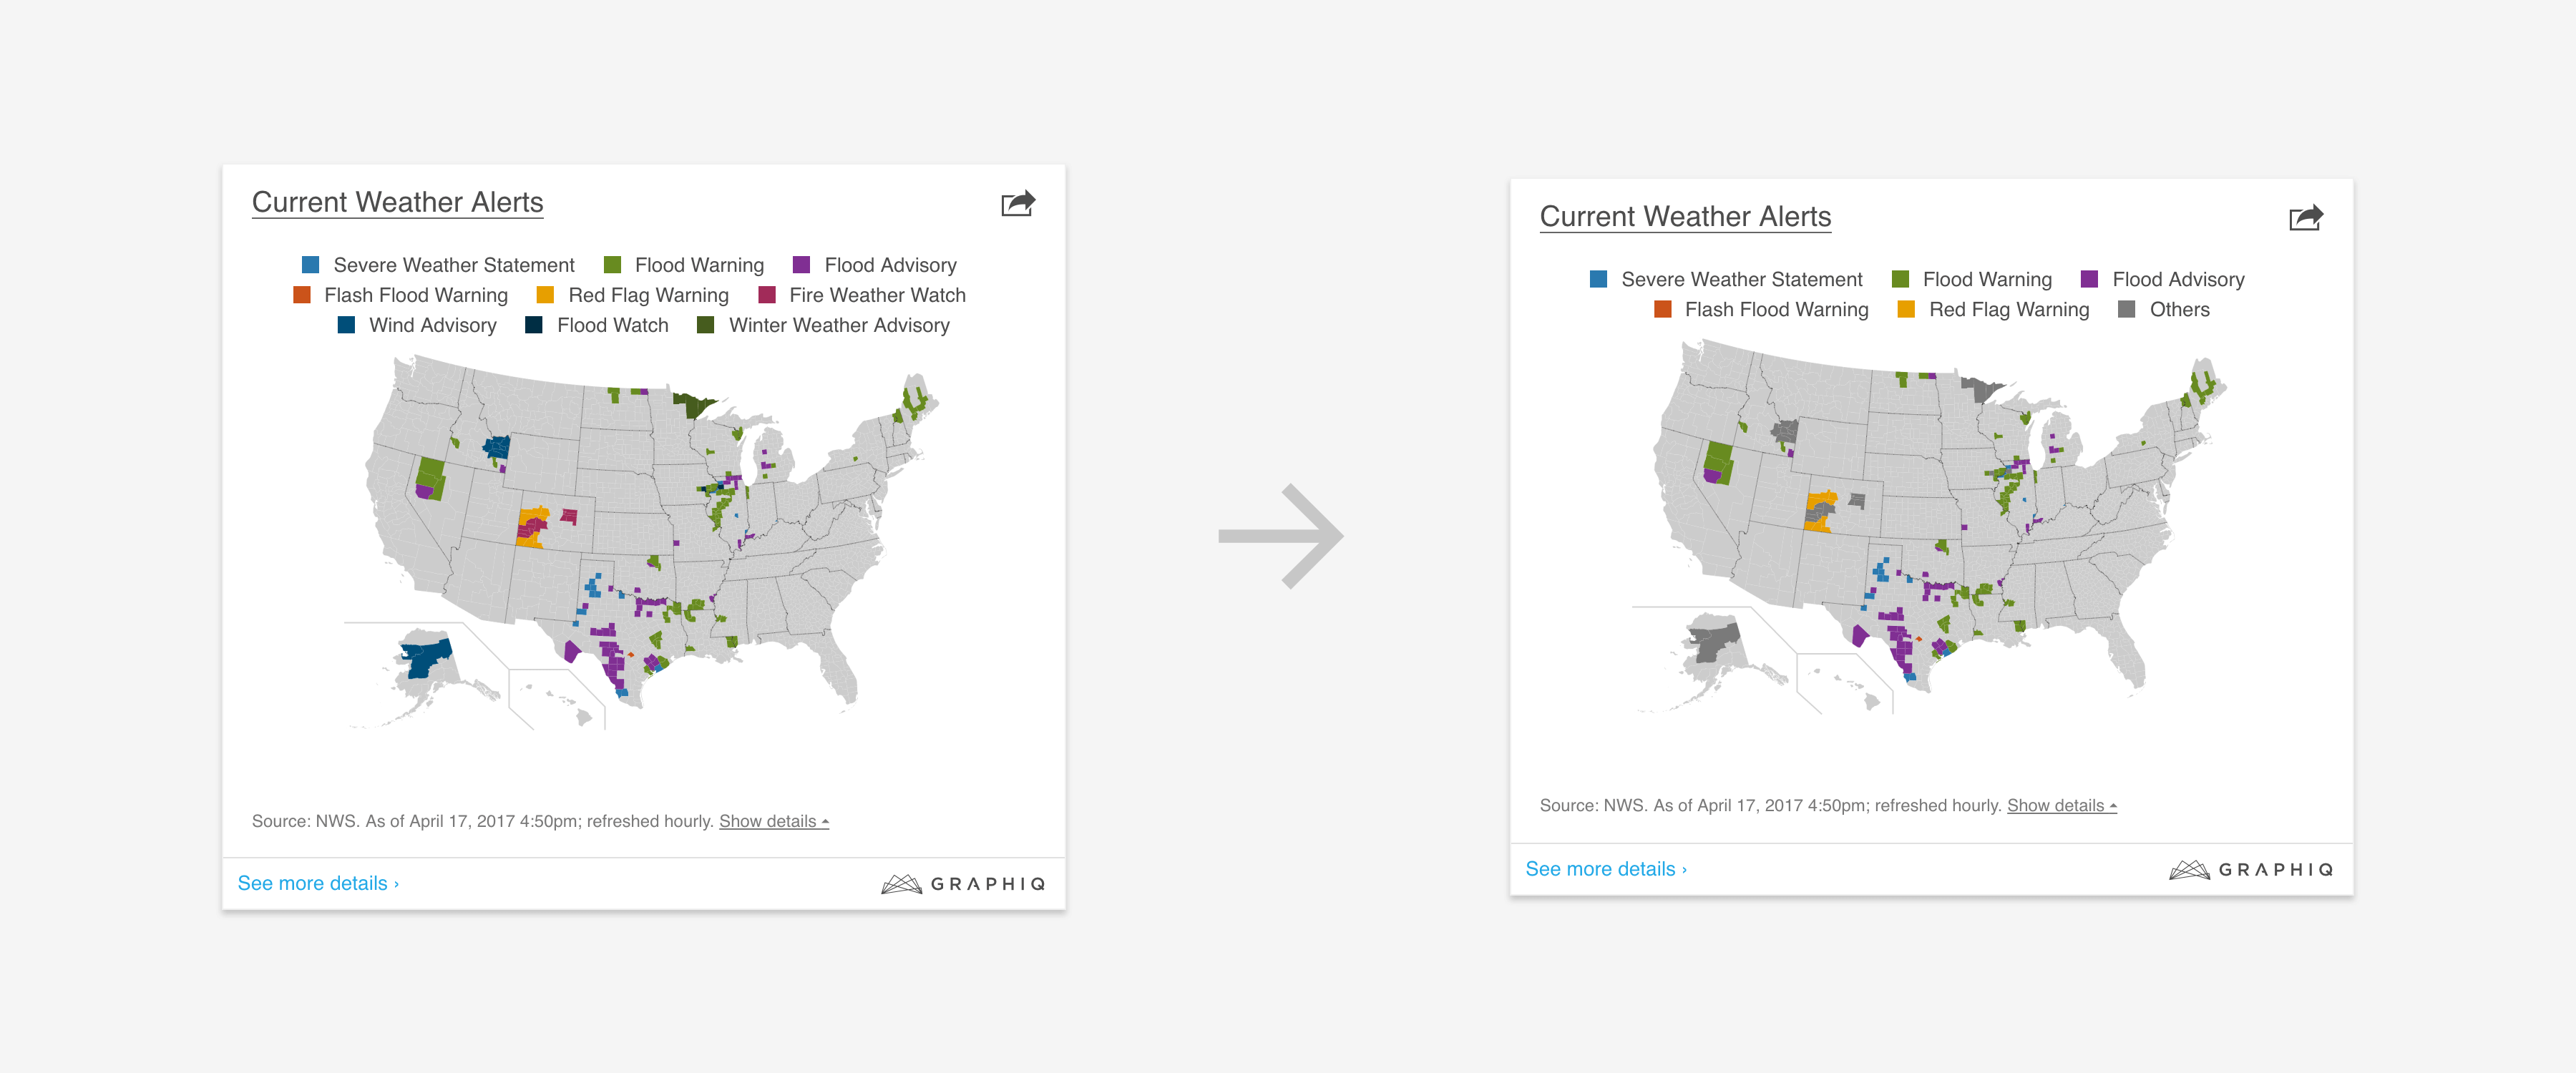2576x1073 pixels.
Task: Click the share icon on left card
Action: 1017,204
